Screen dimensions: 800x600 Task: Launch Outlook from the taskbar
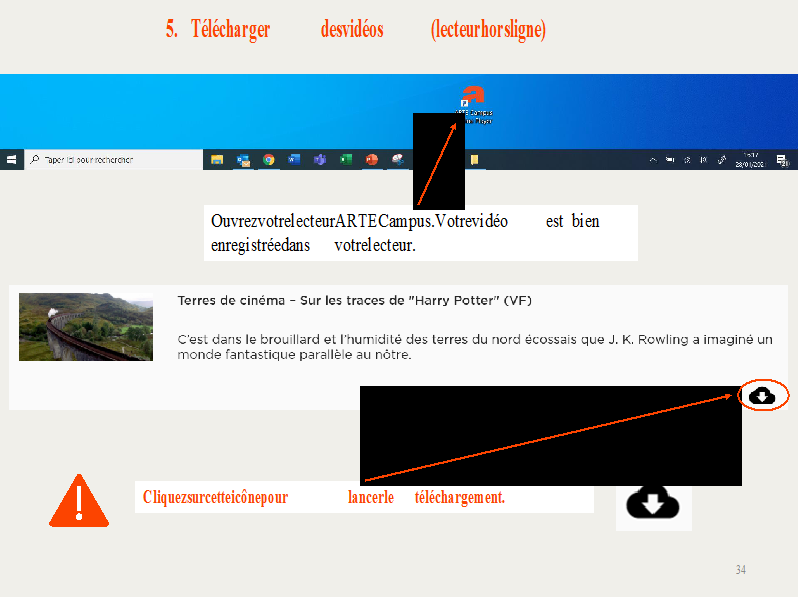(x=243, y=160)
